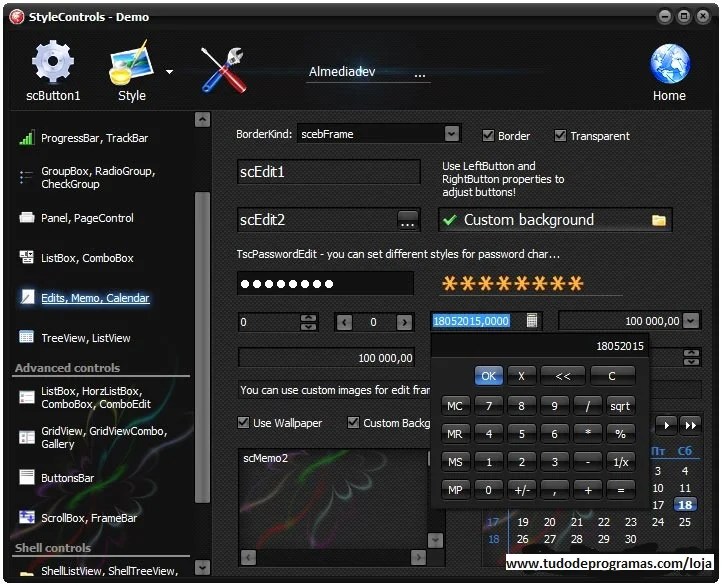The height and width of the screenshot is (586, 722).
Task: Open ListBox, ComboBox page
Action: 87,258
